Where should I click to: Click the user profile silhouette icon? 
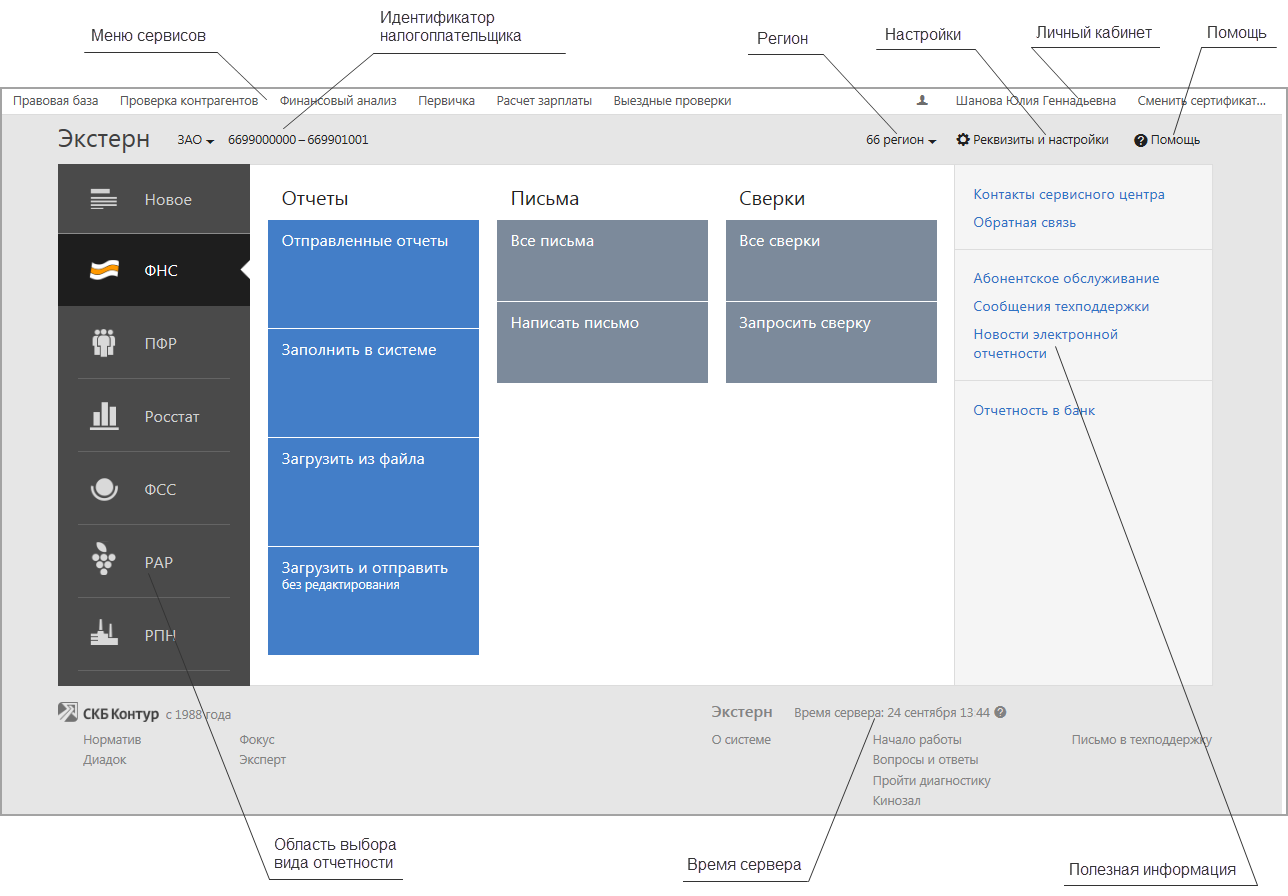922,100
